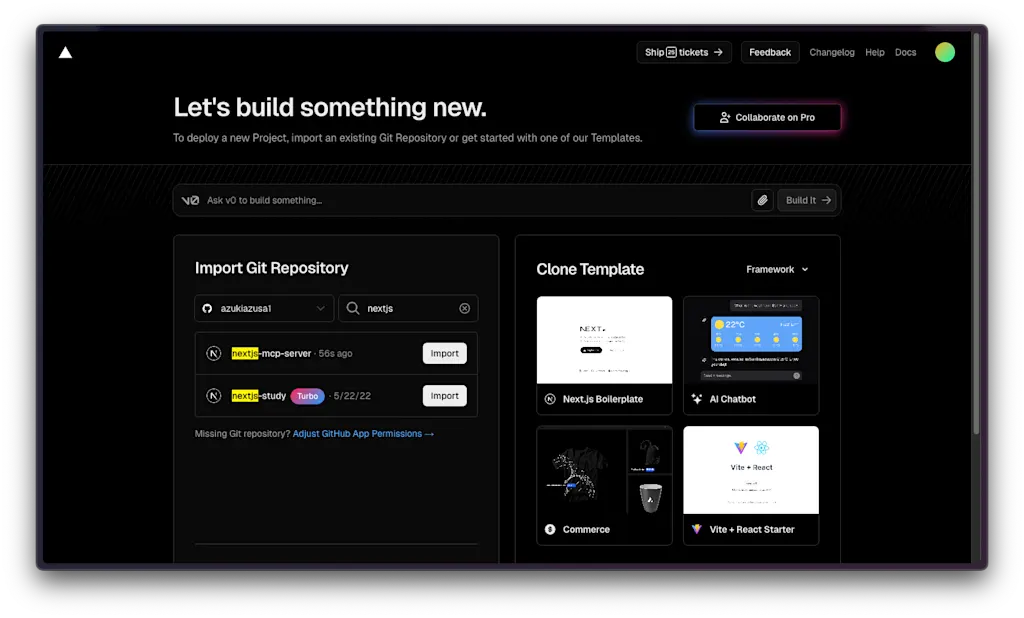Image resolution: width=1024 pixels, height=618 pixels.
Task: Click the Vercel triangle logo
Action: 65,52
